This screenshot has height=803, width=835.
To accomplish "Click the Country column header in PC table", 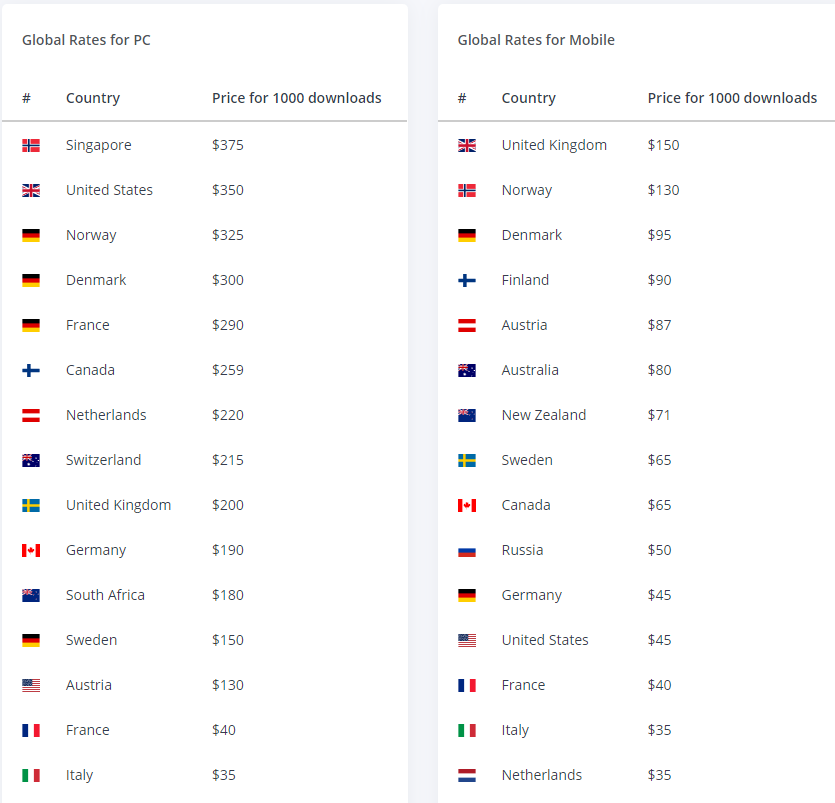I will [93, 98].
